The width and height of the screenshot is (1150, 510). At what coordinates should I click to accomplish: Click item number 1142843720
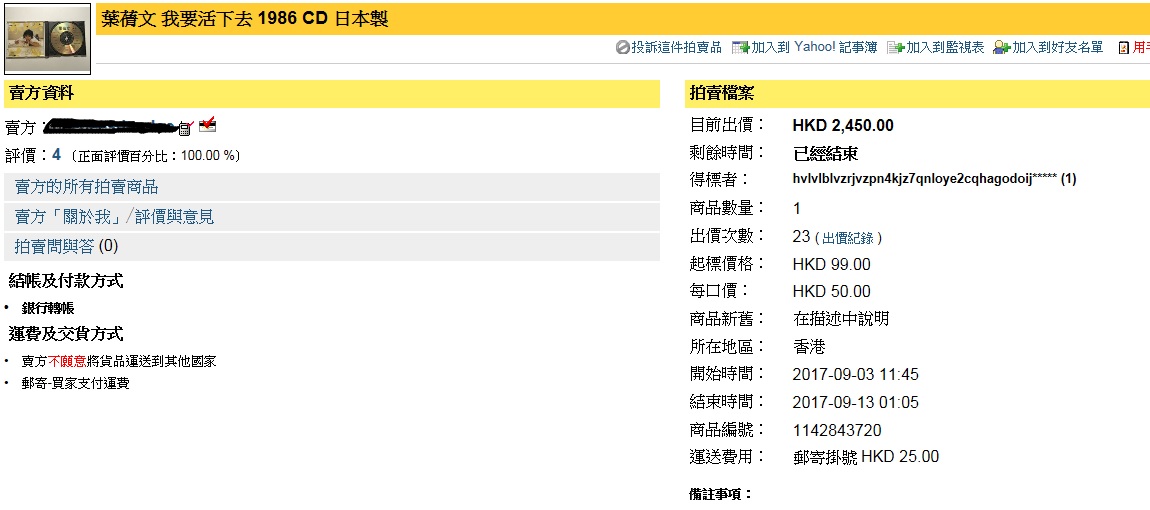pos(837,430)
